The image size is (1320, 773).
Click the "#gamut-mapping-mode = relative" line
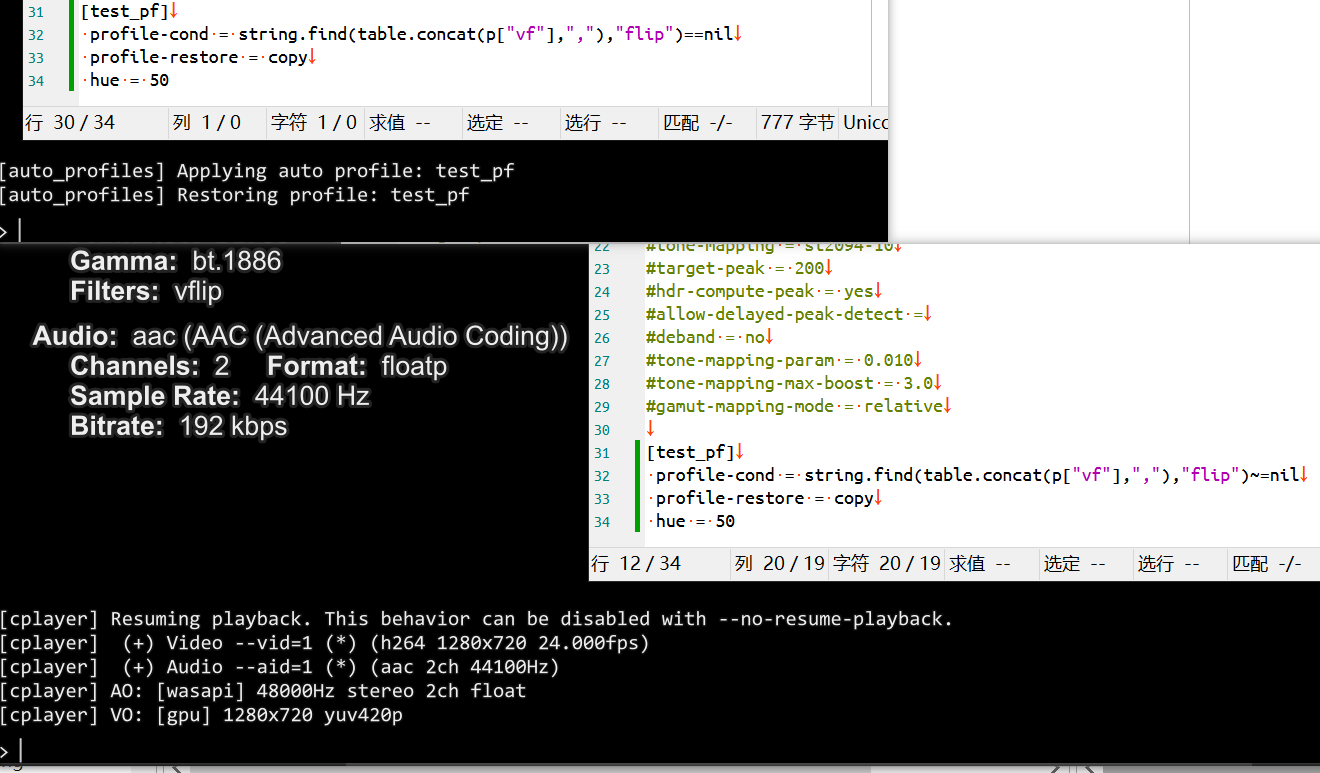[799, 407]
